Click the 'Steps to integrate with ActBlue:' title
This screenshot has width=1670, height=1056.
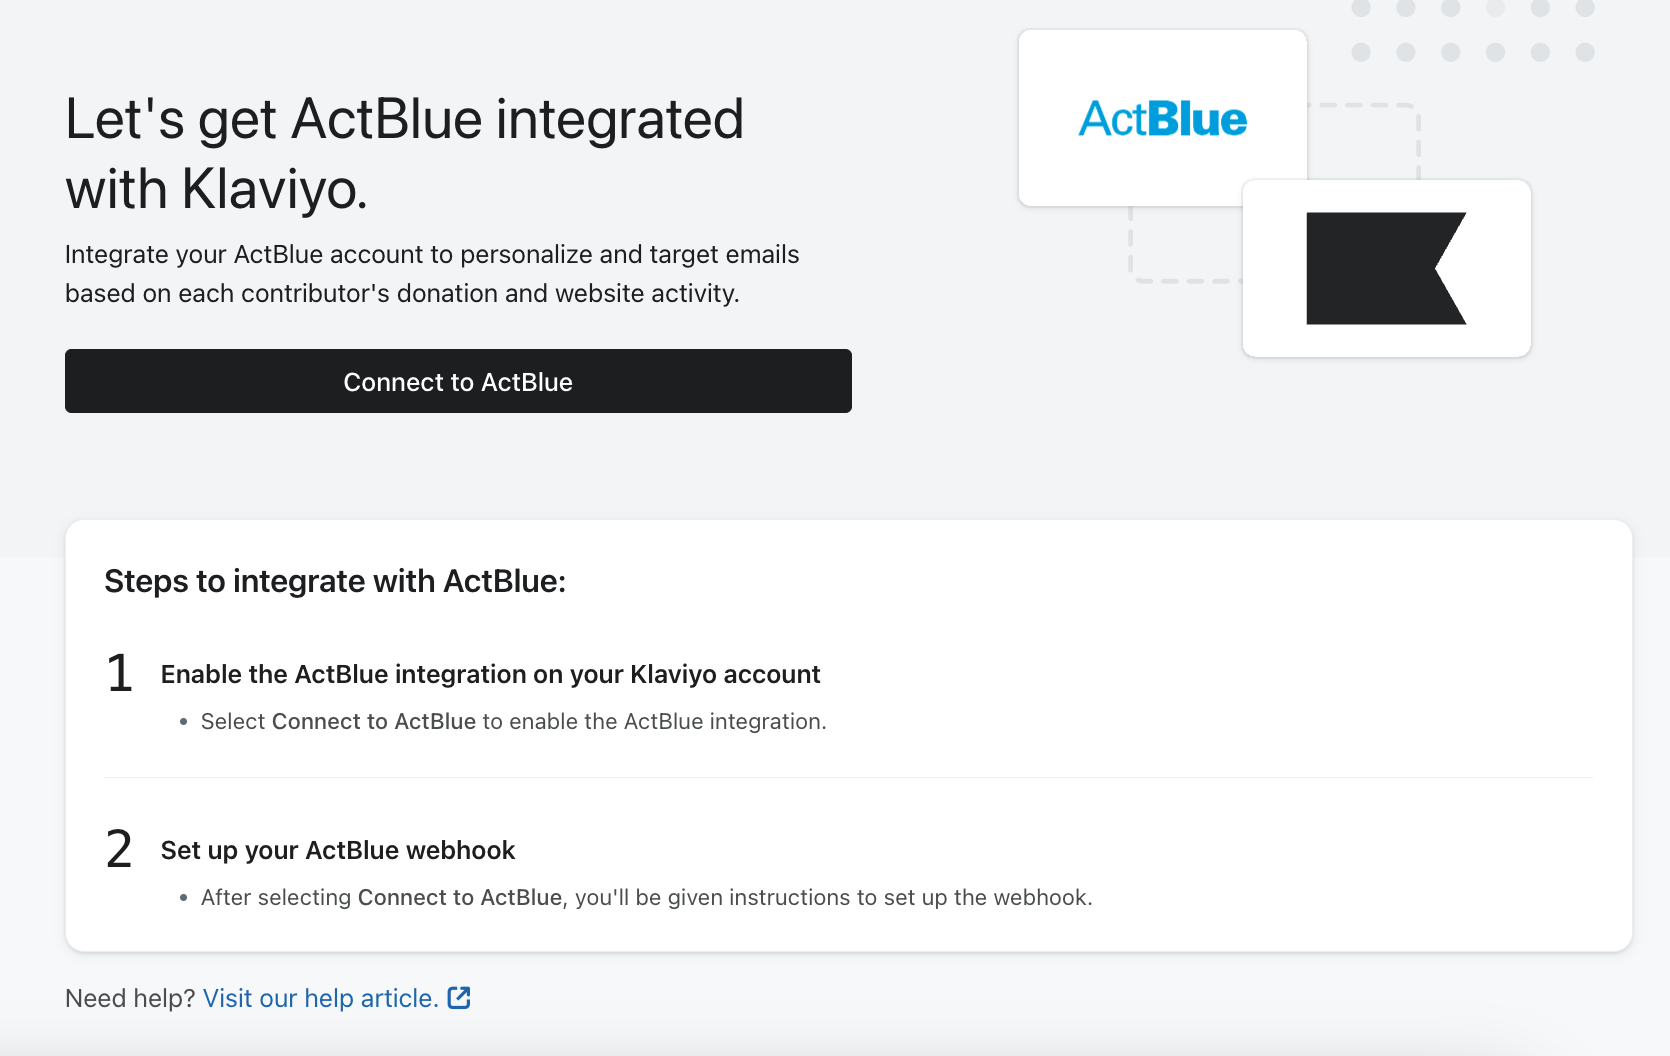[335, 581]
